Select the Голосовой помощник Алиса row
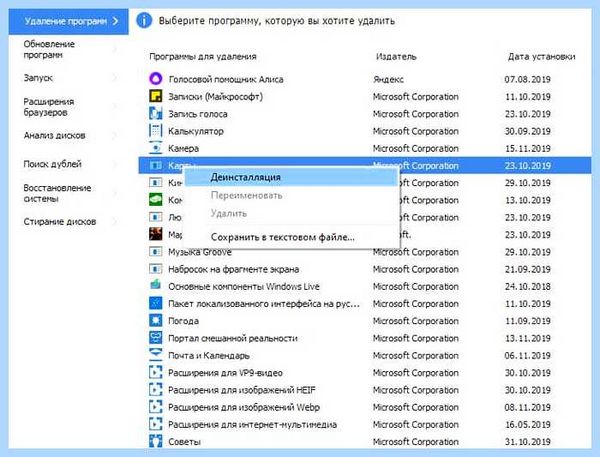The width and height of the screenshot is (600, 457). (365, 79)
